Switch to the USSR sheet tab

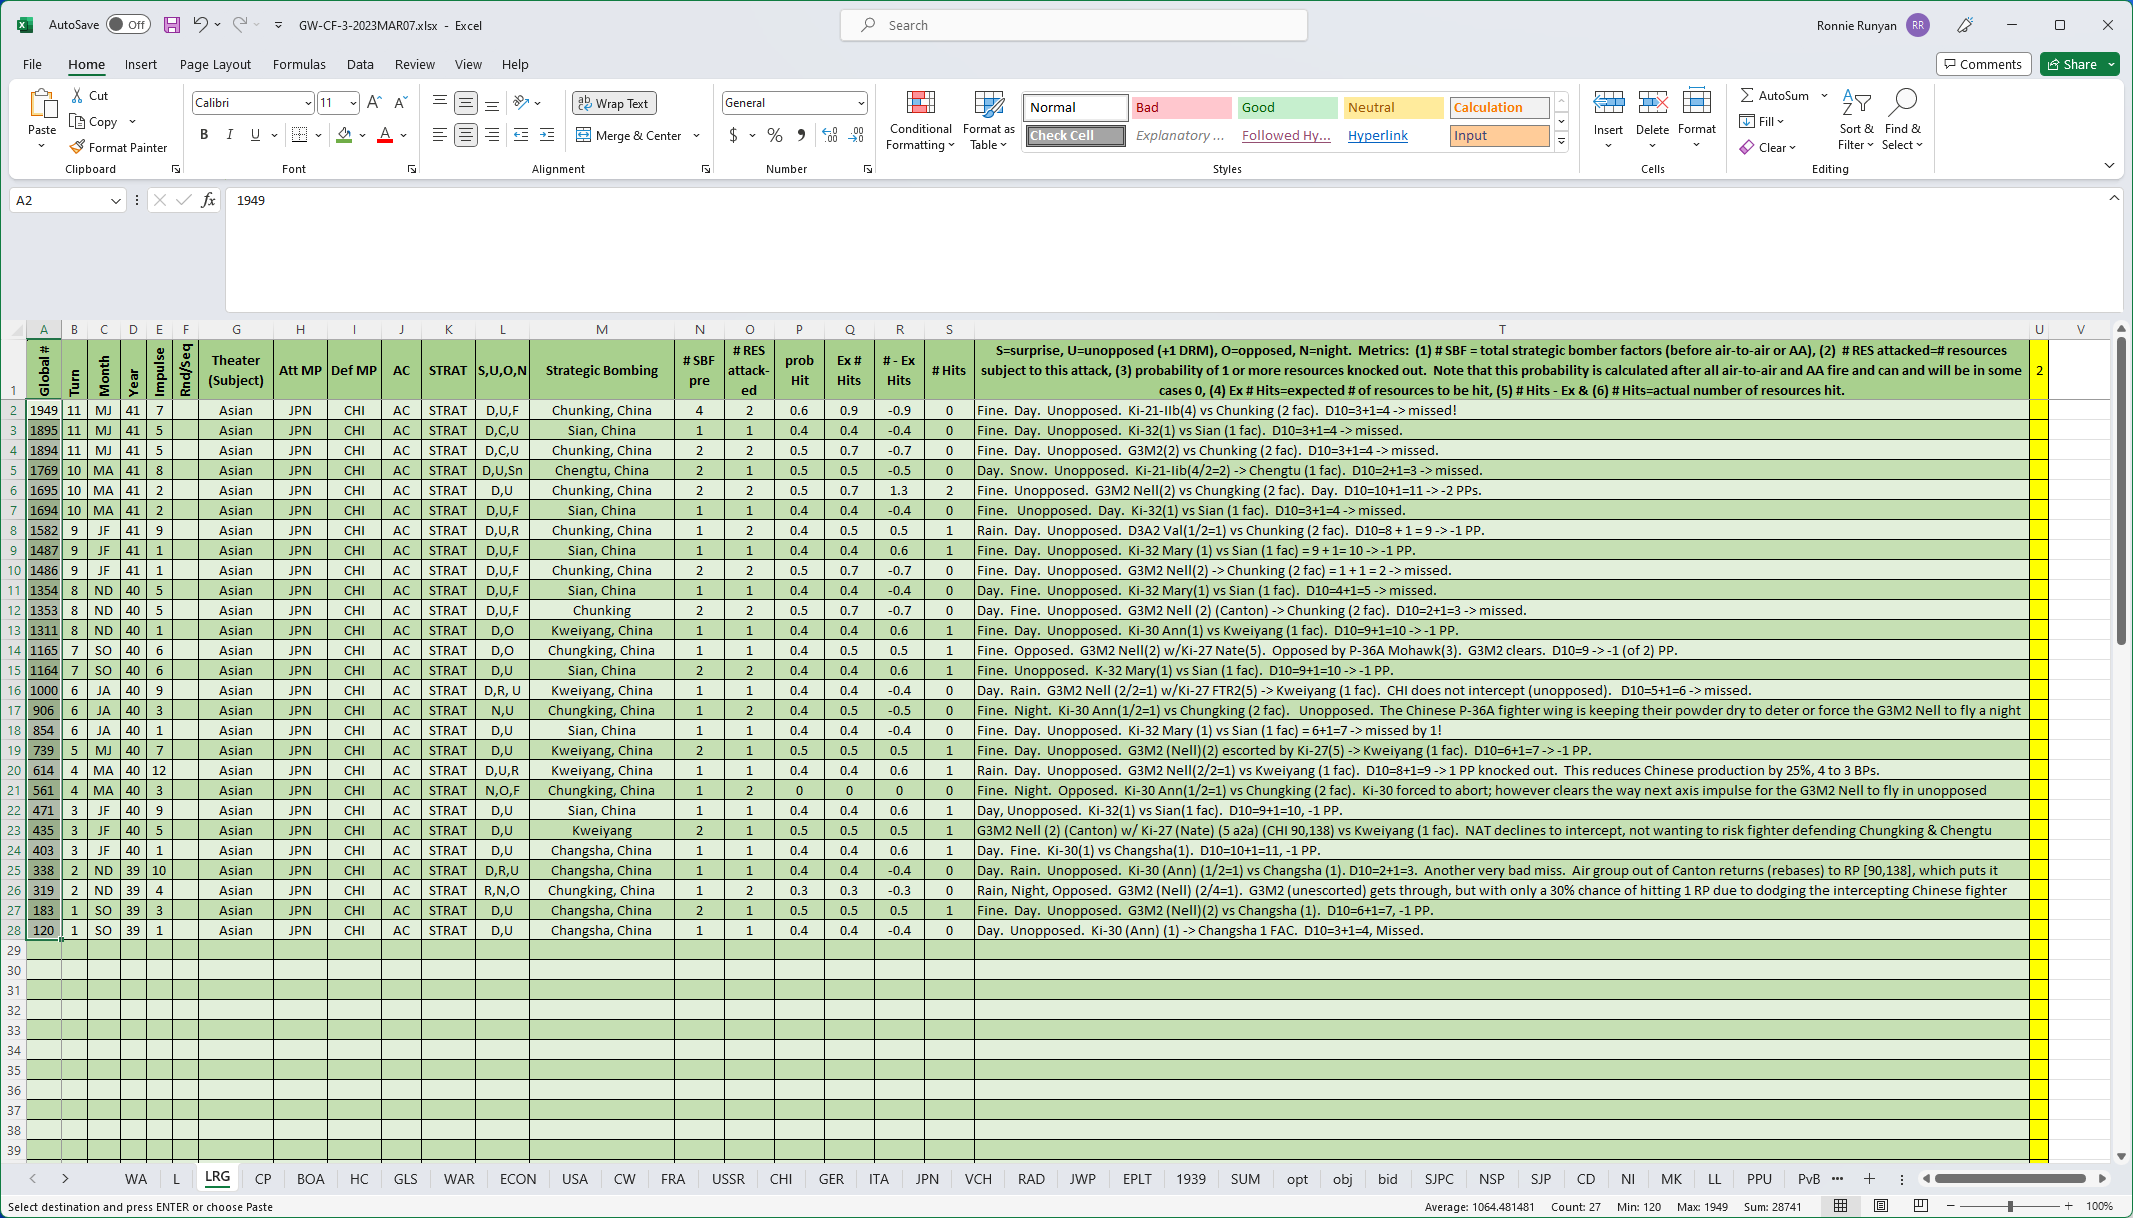point(728,1179)
